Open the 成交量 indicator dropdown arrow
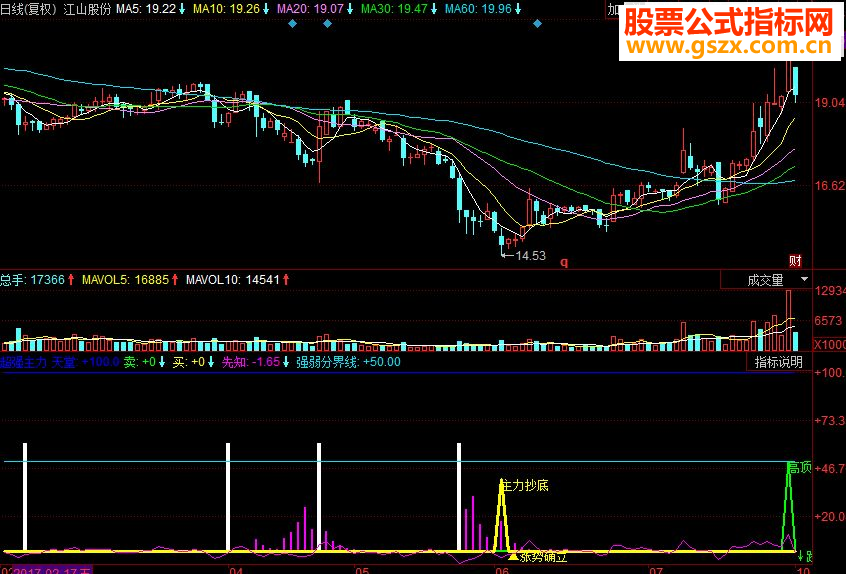Viewport: 846px width, 574px height. 804,279
